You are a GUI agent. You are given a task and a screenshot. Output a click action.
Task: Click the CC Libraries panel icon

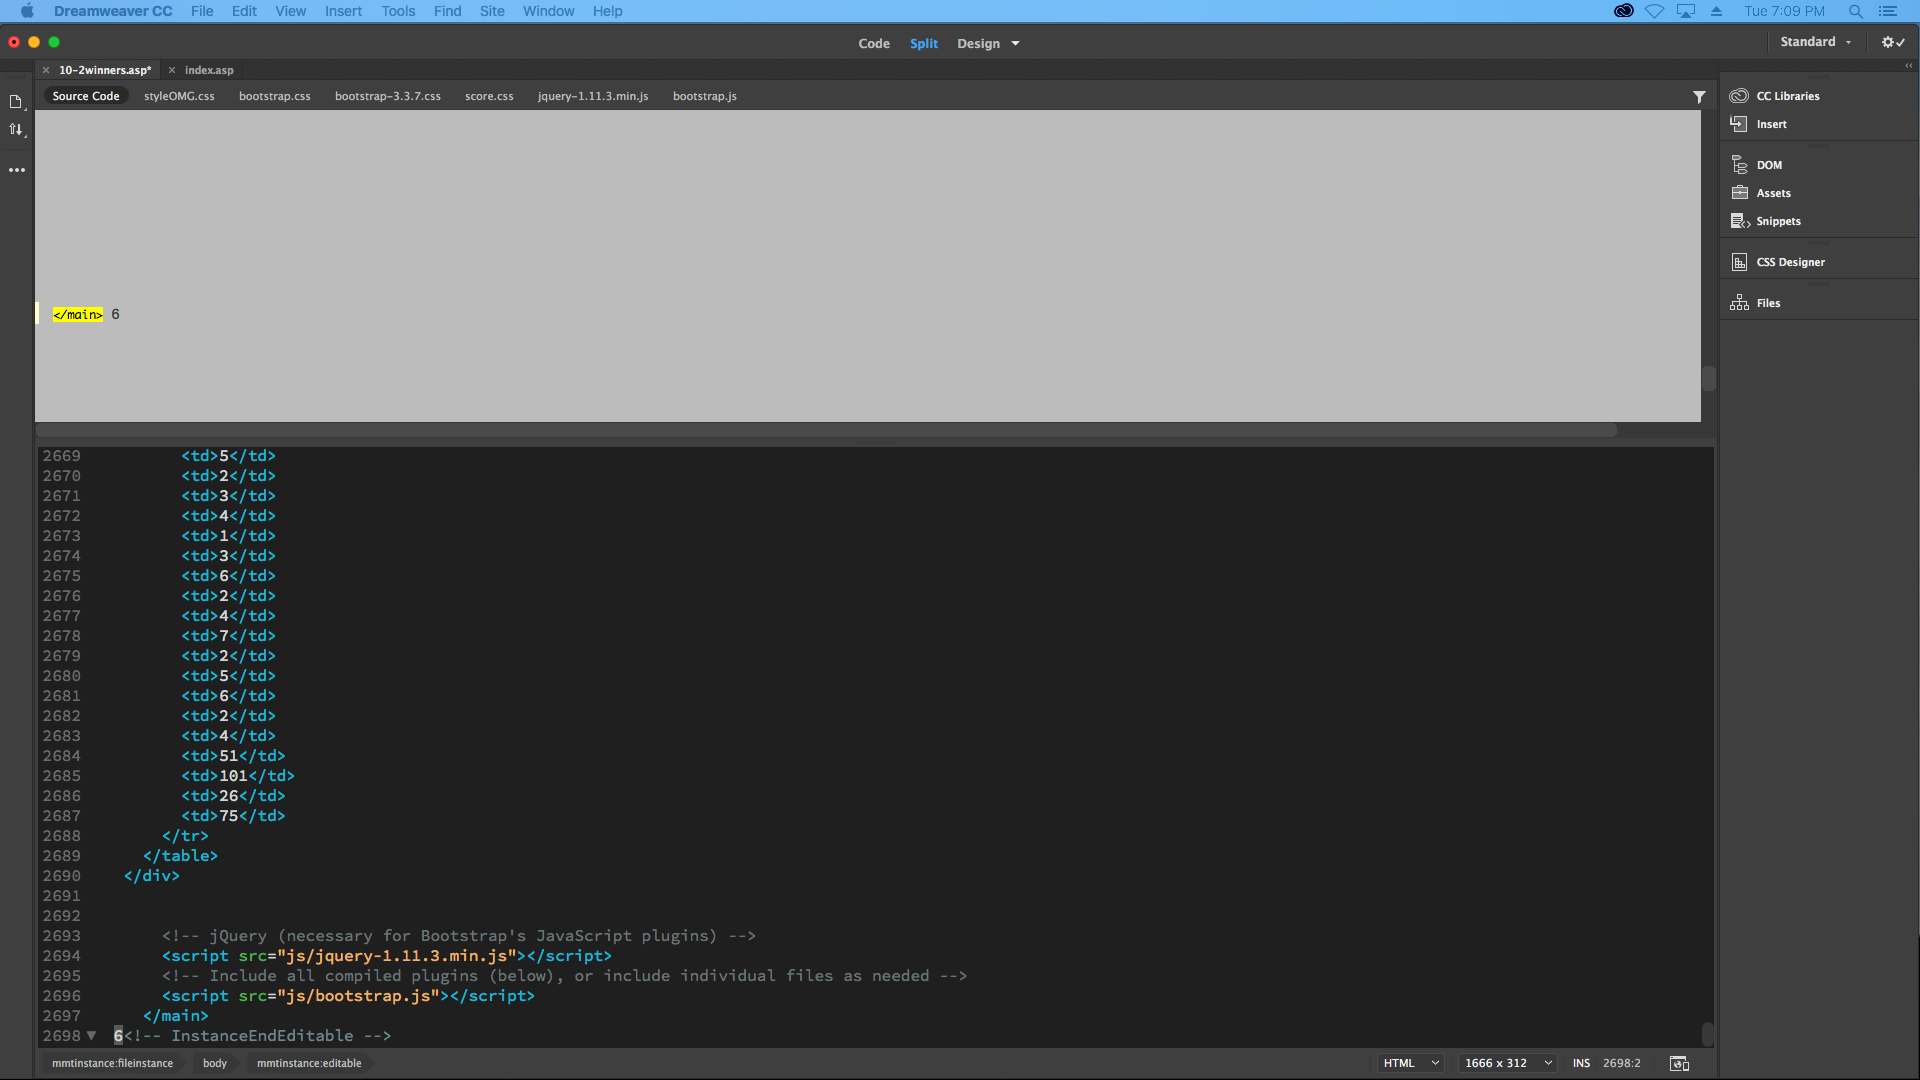[x=1739, y=95]
